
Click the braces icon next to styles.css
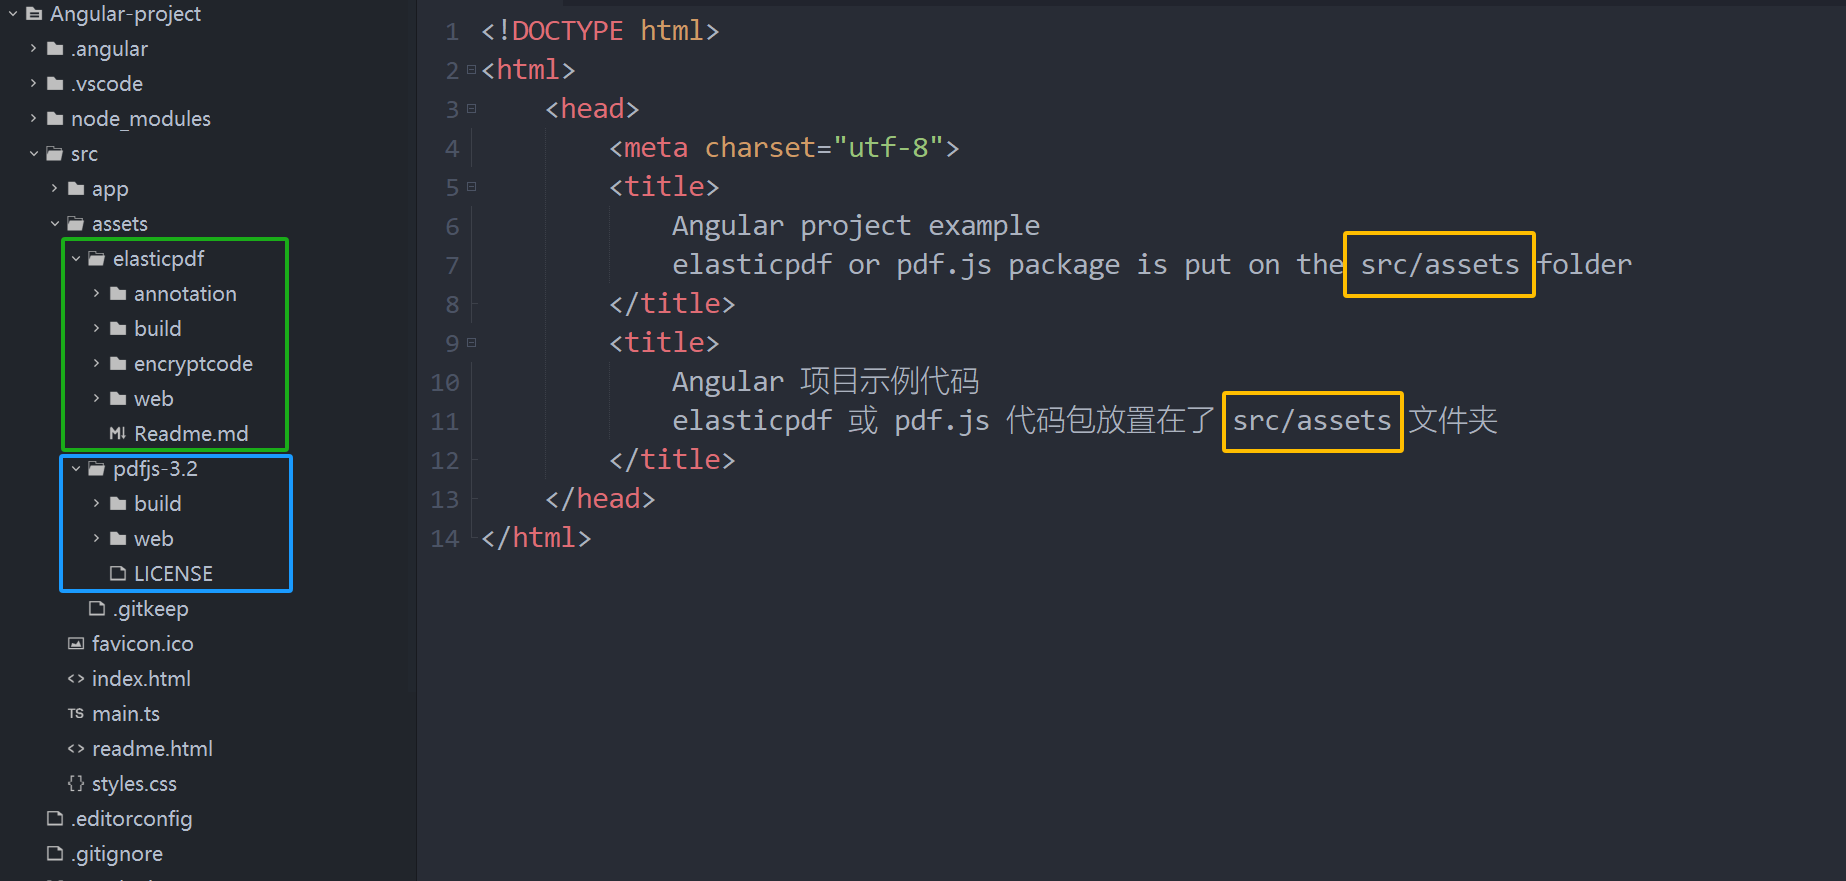(76, 783)
